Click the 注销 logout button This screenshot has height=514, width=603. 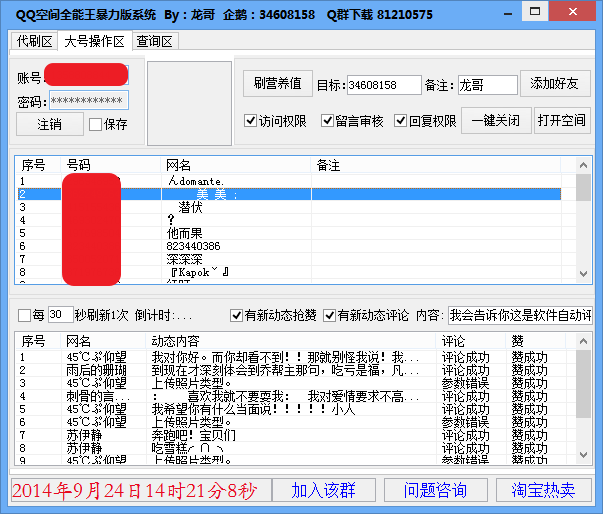(50, 124)
